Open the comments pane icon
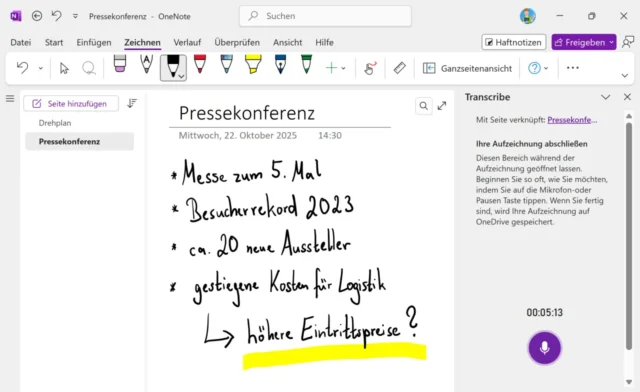The image size is (640, 392). (628, 42)
